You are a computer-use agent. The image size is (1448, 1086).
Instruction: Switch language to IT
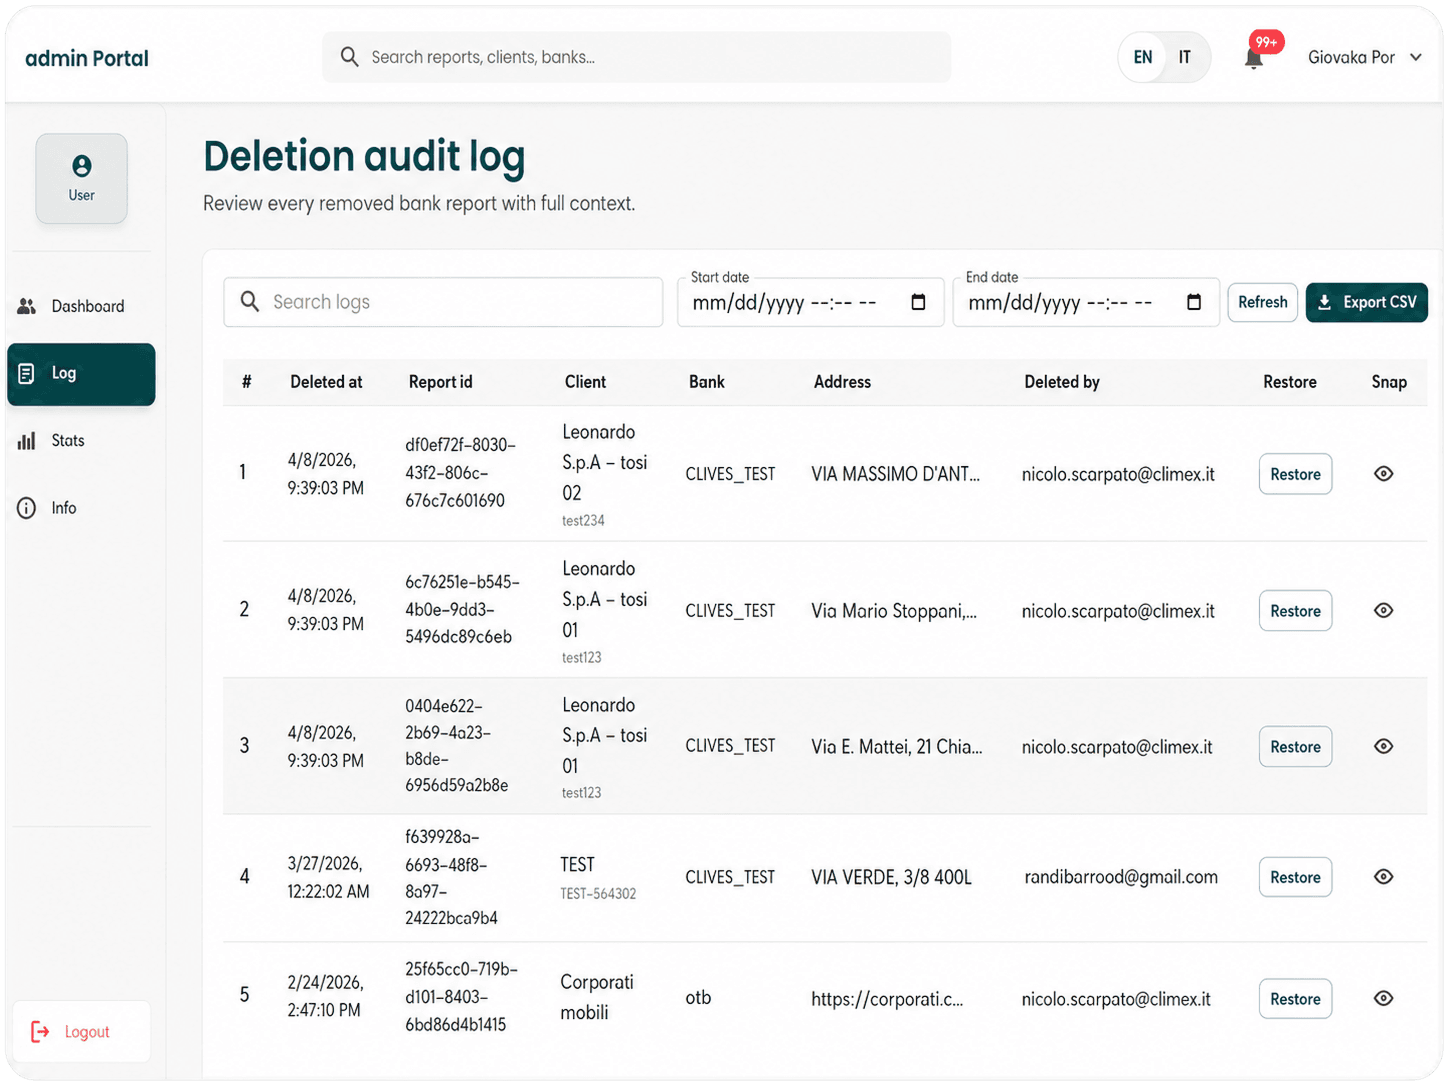coord(1185,57)
